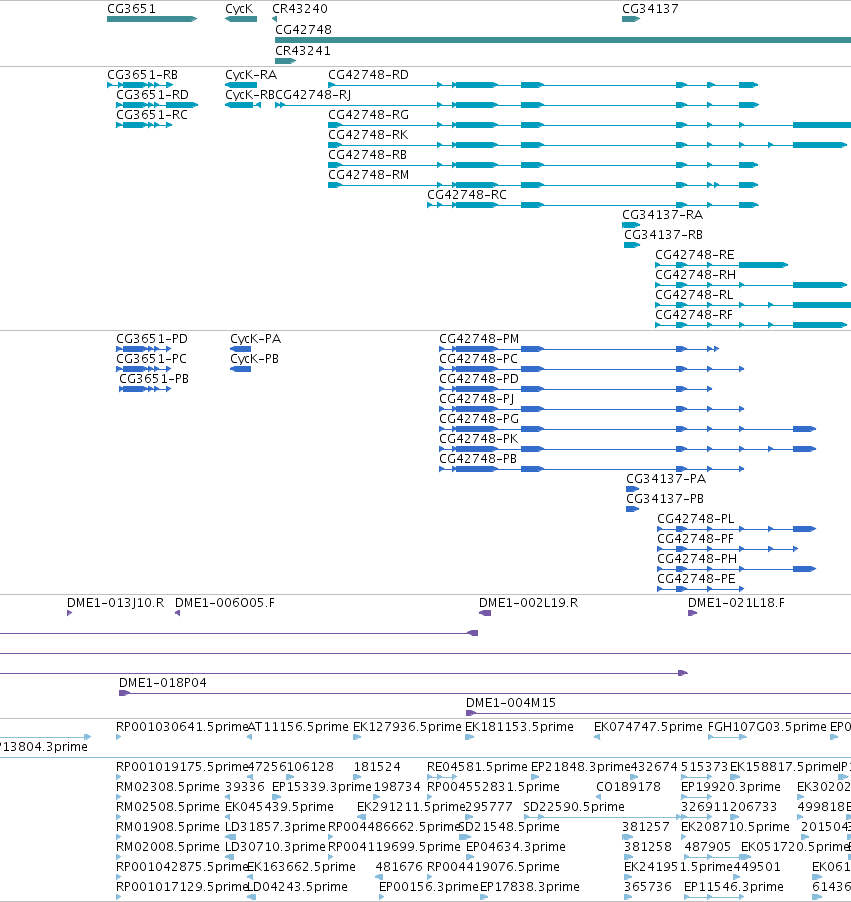
Task: Select the CycK-RA transcript
Action: tap(241, 85)
